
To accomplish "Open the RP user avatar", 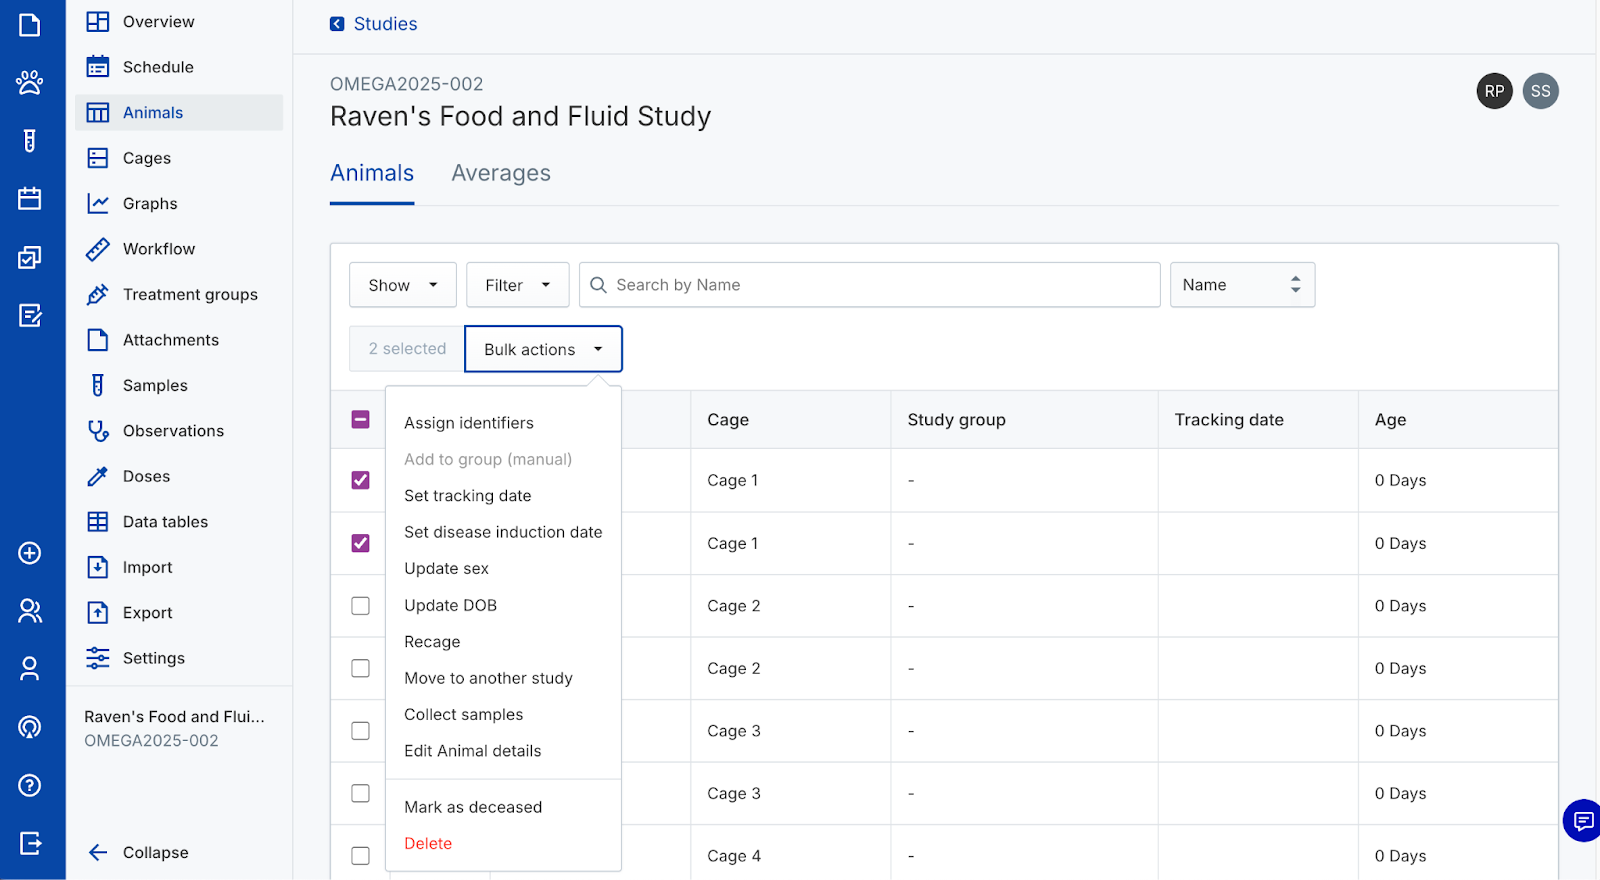I will click(1494, 91).
